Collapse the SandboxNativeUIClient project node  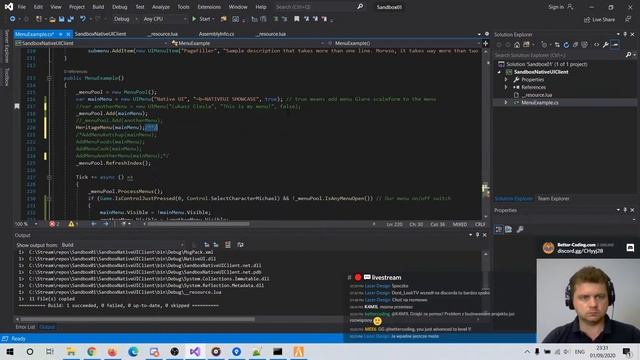499,72
